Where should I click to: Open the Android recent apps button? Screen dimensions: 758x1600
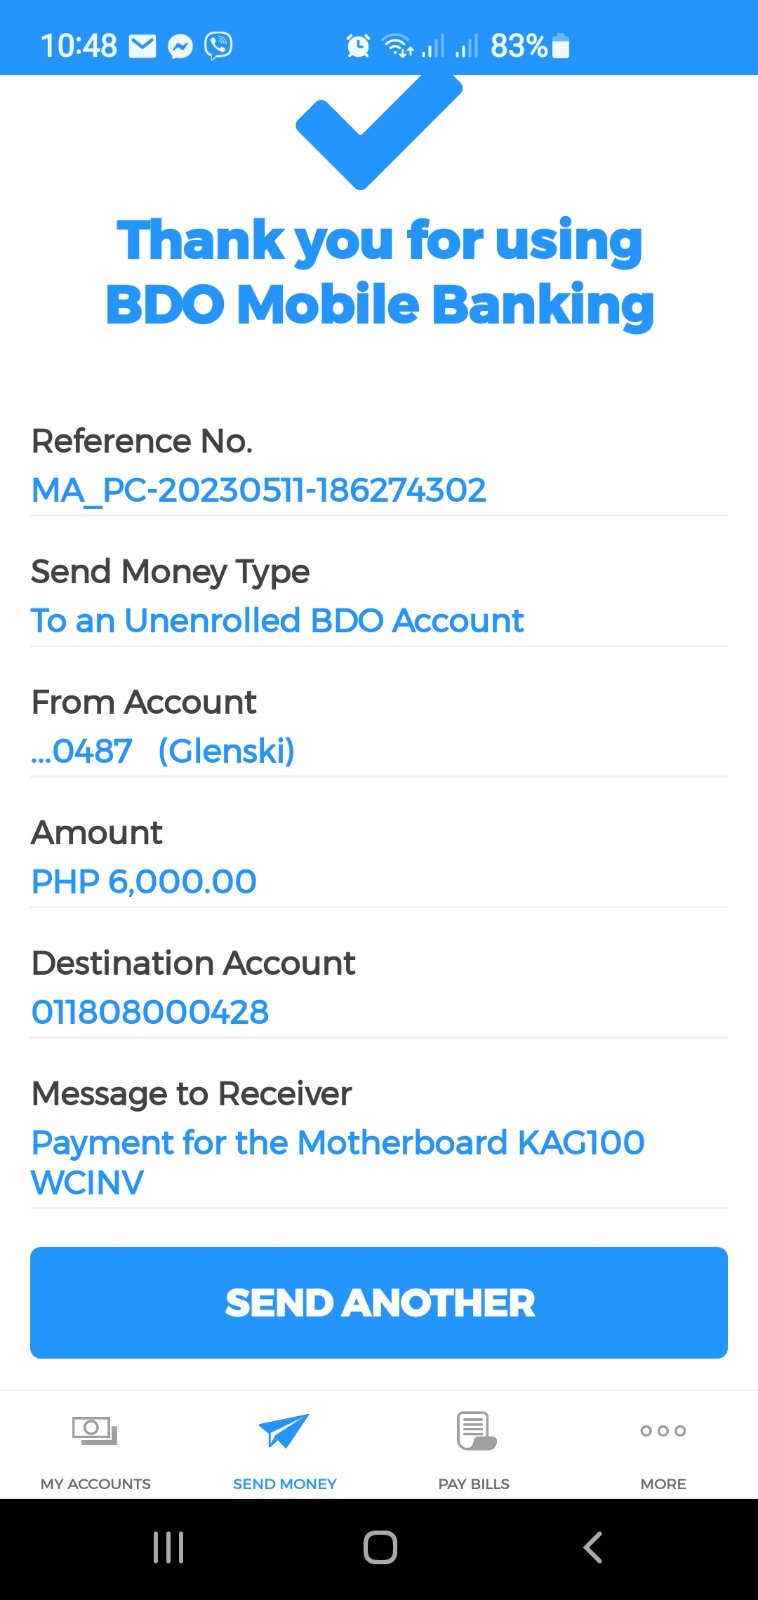(x=168, y=1547)
